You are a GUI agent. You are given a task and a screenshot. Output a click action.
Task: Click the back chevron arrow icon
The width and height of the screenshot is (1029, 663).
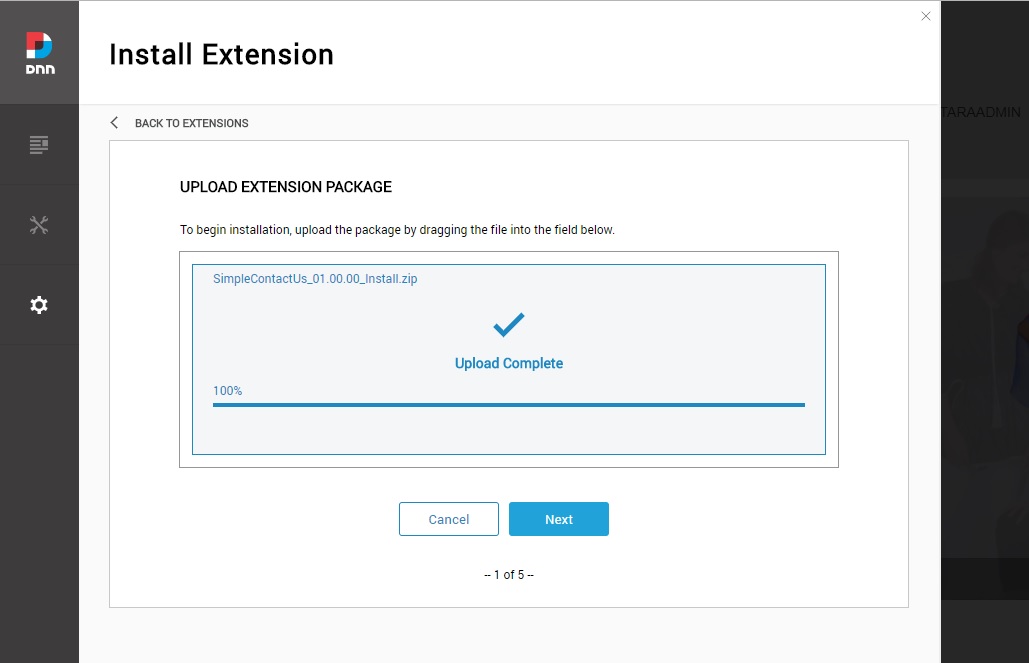point(114,123)
